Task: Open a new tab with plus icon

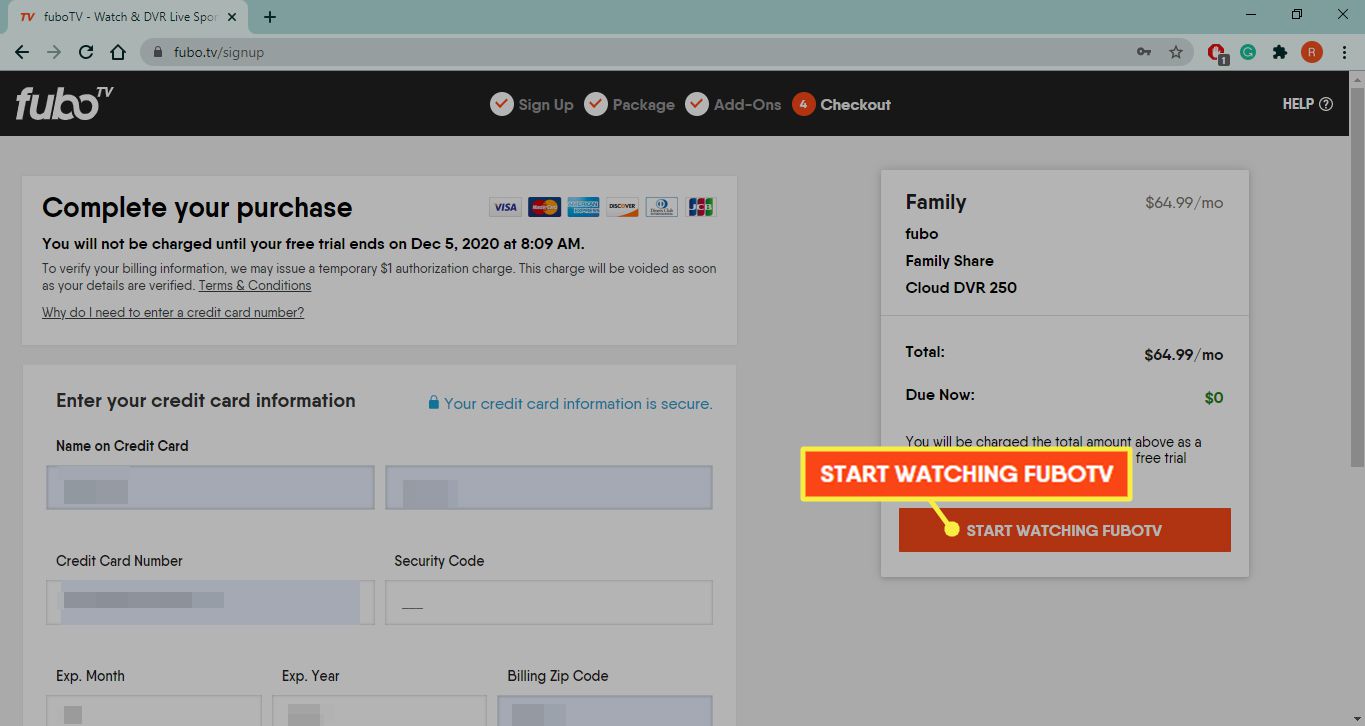Action: 270,17
